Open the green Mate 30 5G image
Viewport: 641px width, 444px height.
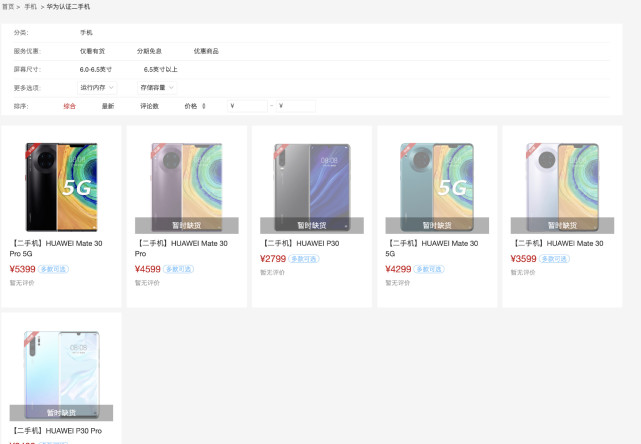click(437, 187)
